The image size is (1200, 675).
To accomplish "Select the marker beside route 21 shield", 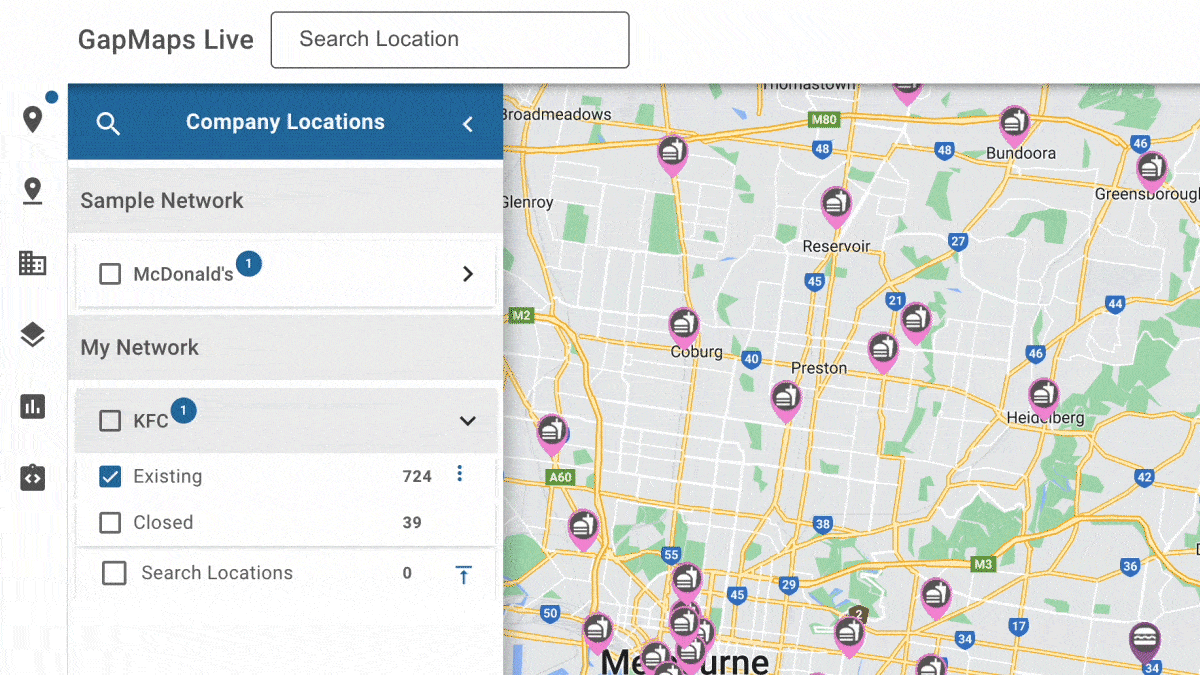I will click(915, 324).
